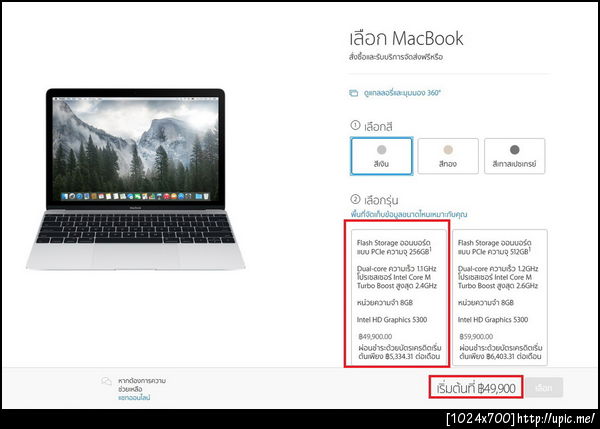600x429 pixels.
Task: Click the เริ่มต้นที่ ฿49,900 starting price
Action: click(x=476, y=388)
